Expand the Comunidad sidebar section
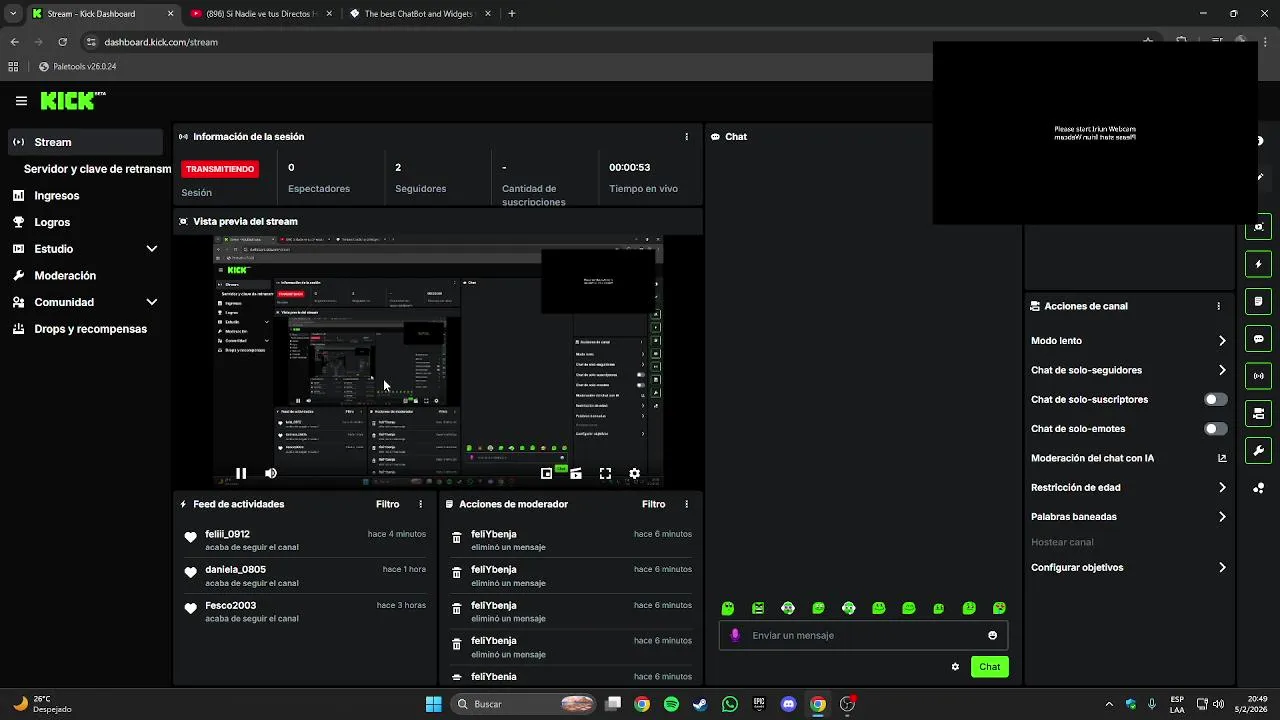This screenshot has height=720, width=1280. pos(152,302)
